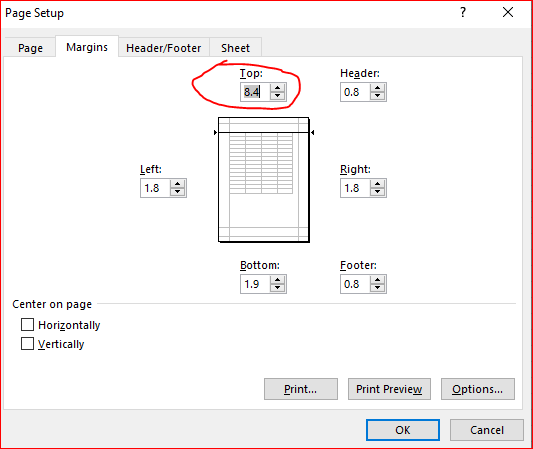Enable Center on page Vertically checkbox
Viewport: 533px width, 449px height.
[28, 344]
